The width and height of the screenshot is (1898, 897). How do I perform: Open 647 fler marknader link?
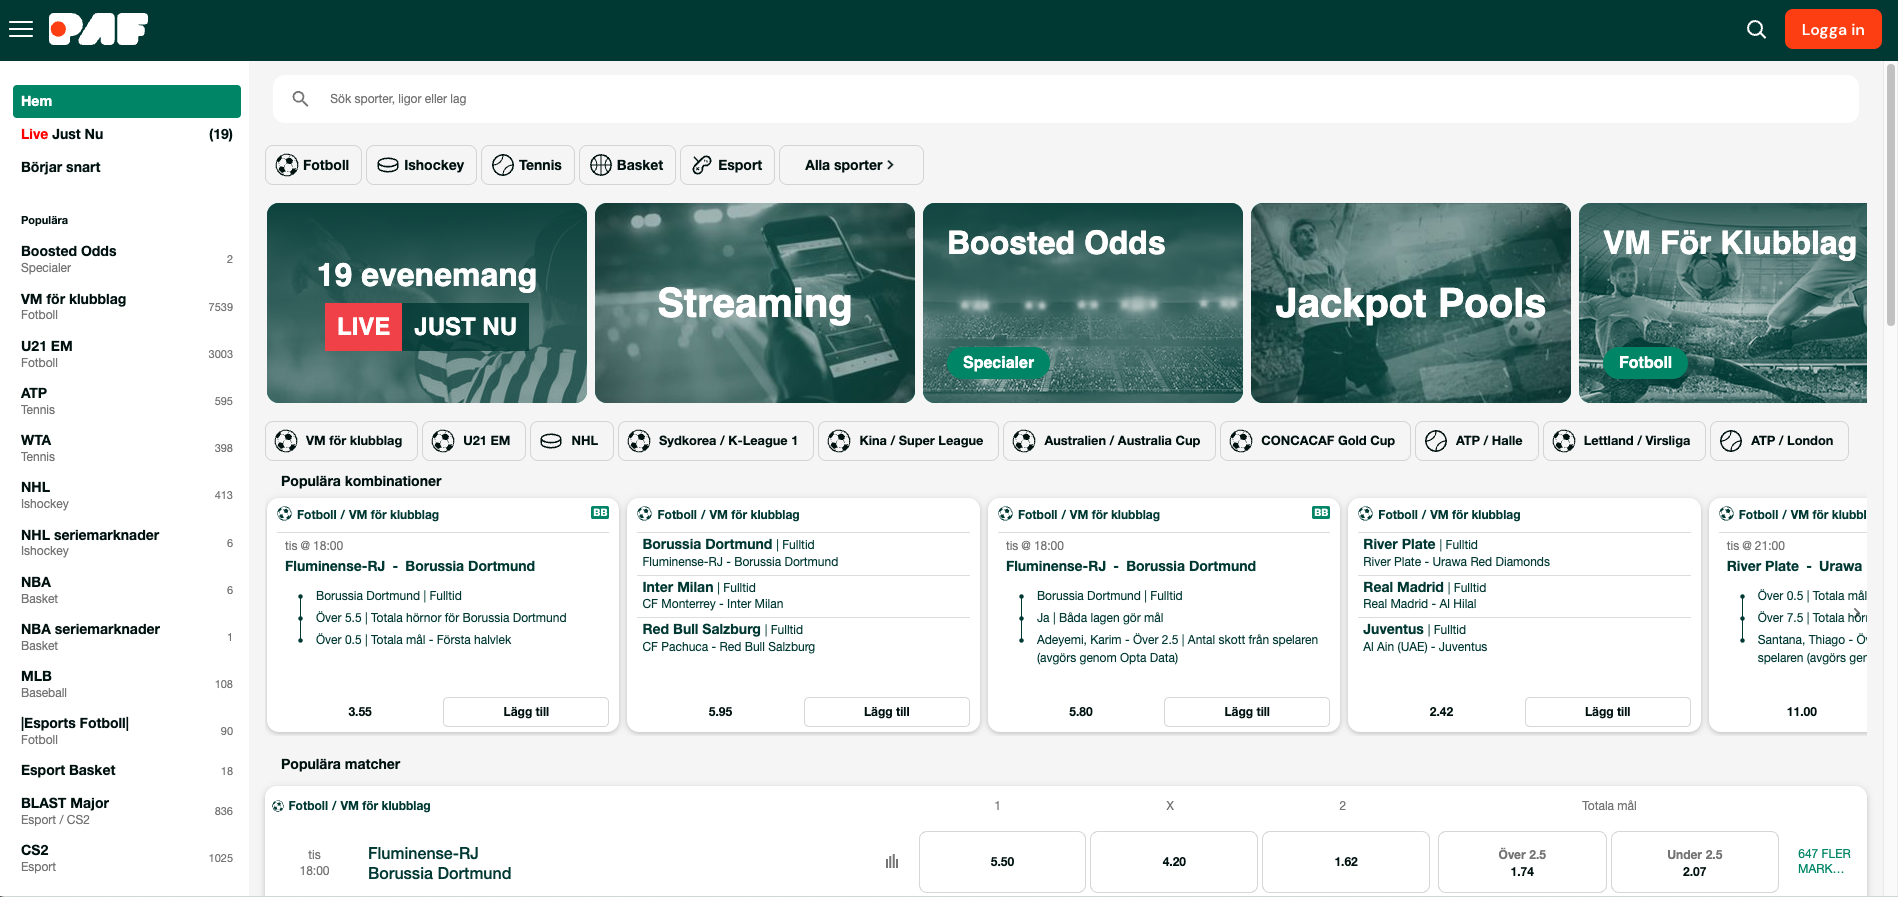1824,862
